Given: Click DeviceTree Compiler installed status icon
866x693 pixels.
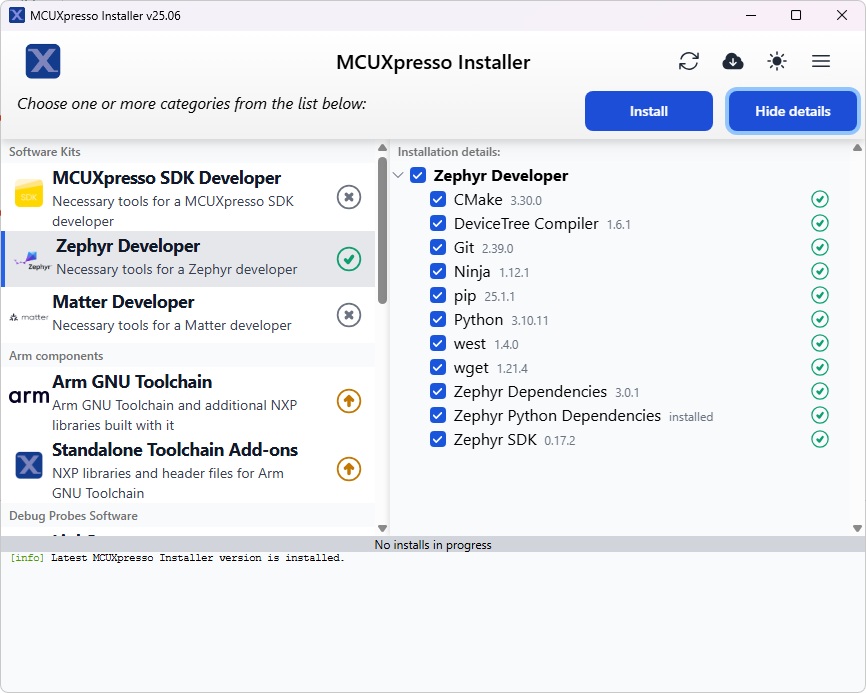Looking at the screenshot, I should pos(820,223).
